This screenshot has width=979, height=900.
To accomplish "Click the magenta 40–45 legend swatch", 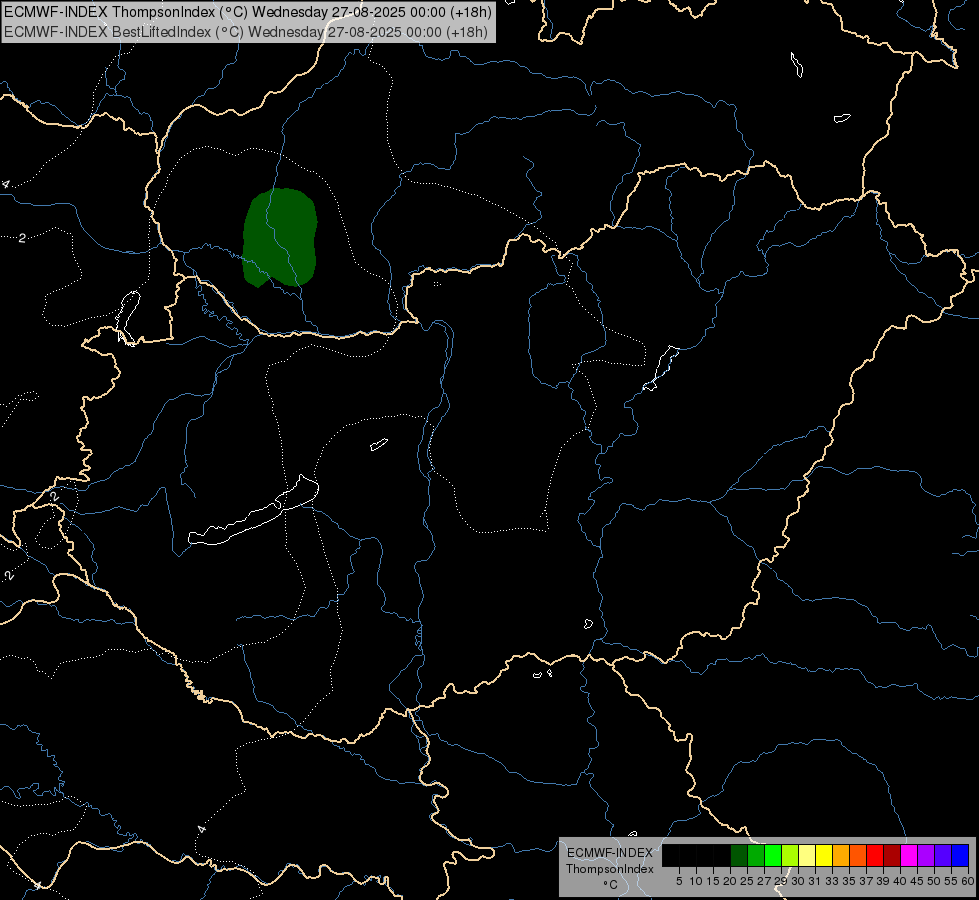I will click(909, 855).
